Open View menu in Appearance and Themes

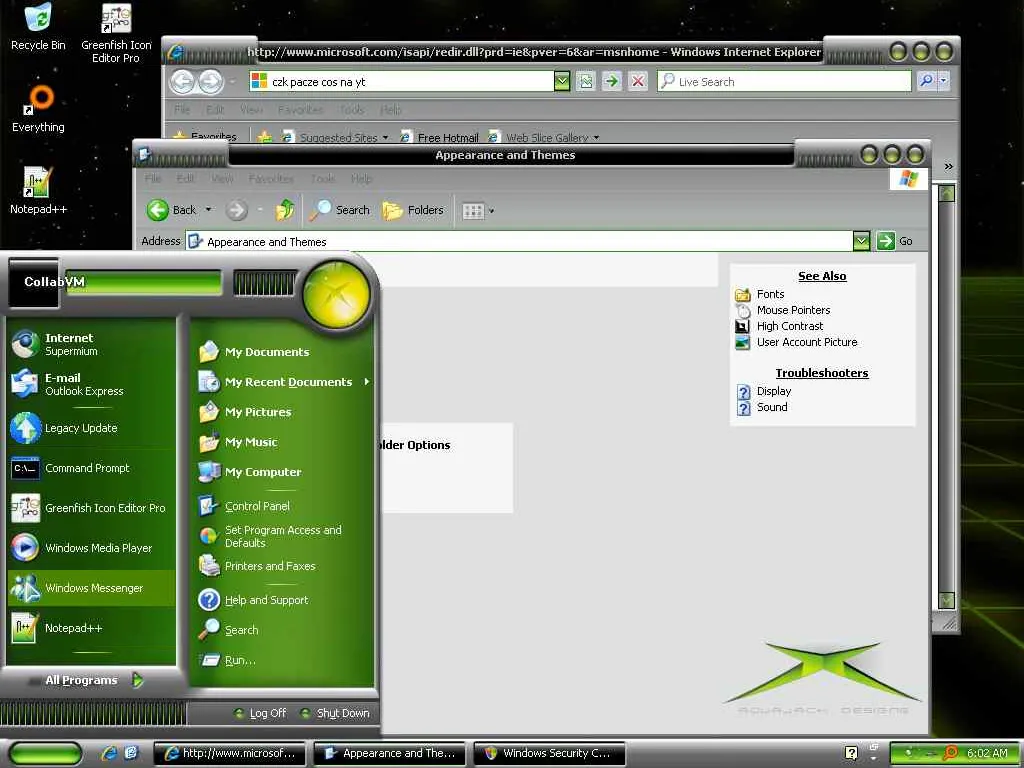[222, 178]
